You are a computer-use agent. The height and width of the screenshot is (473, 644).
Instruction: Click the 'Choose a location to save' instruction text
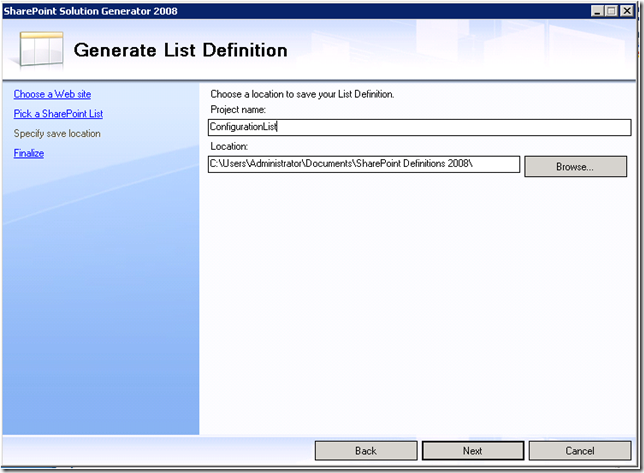click(x=302, y=94)
